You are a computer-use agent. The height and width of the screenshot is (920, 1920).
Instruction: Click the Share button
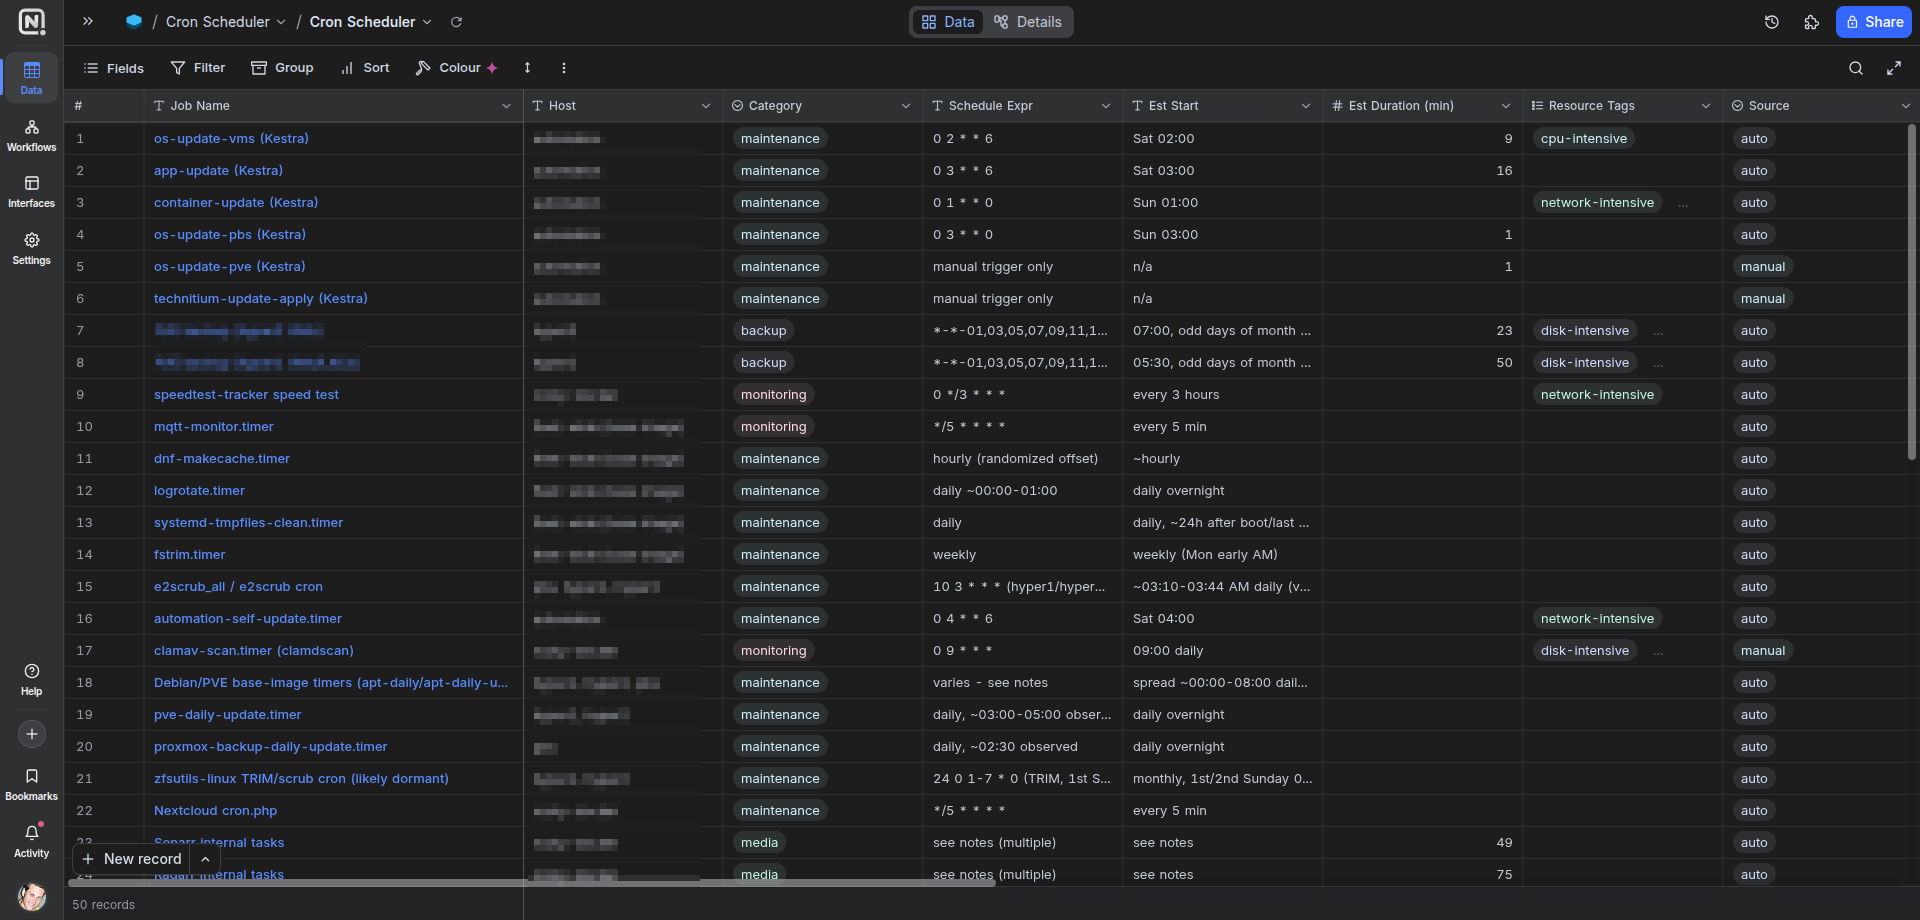click(x=1874, y=22)
